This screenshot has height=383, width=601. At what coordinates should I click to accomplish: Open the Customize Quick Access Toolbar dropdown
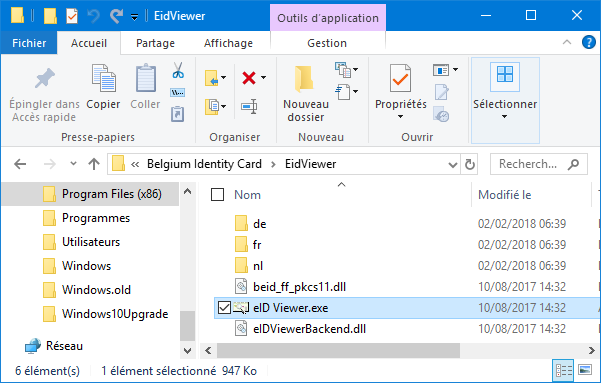coord(135,16)
